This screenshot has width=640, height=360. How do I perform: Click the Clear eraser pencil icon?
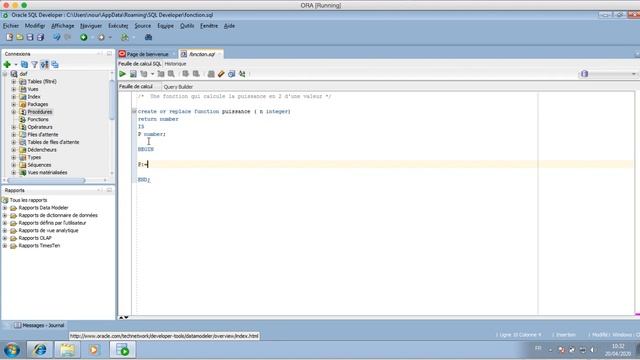click(x=221, y=74)
